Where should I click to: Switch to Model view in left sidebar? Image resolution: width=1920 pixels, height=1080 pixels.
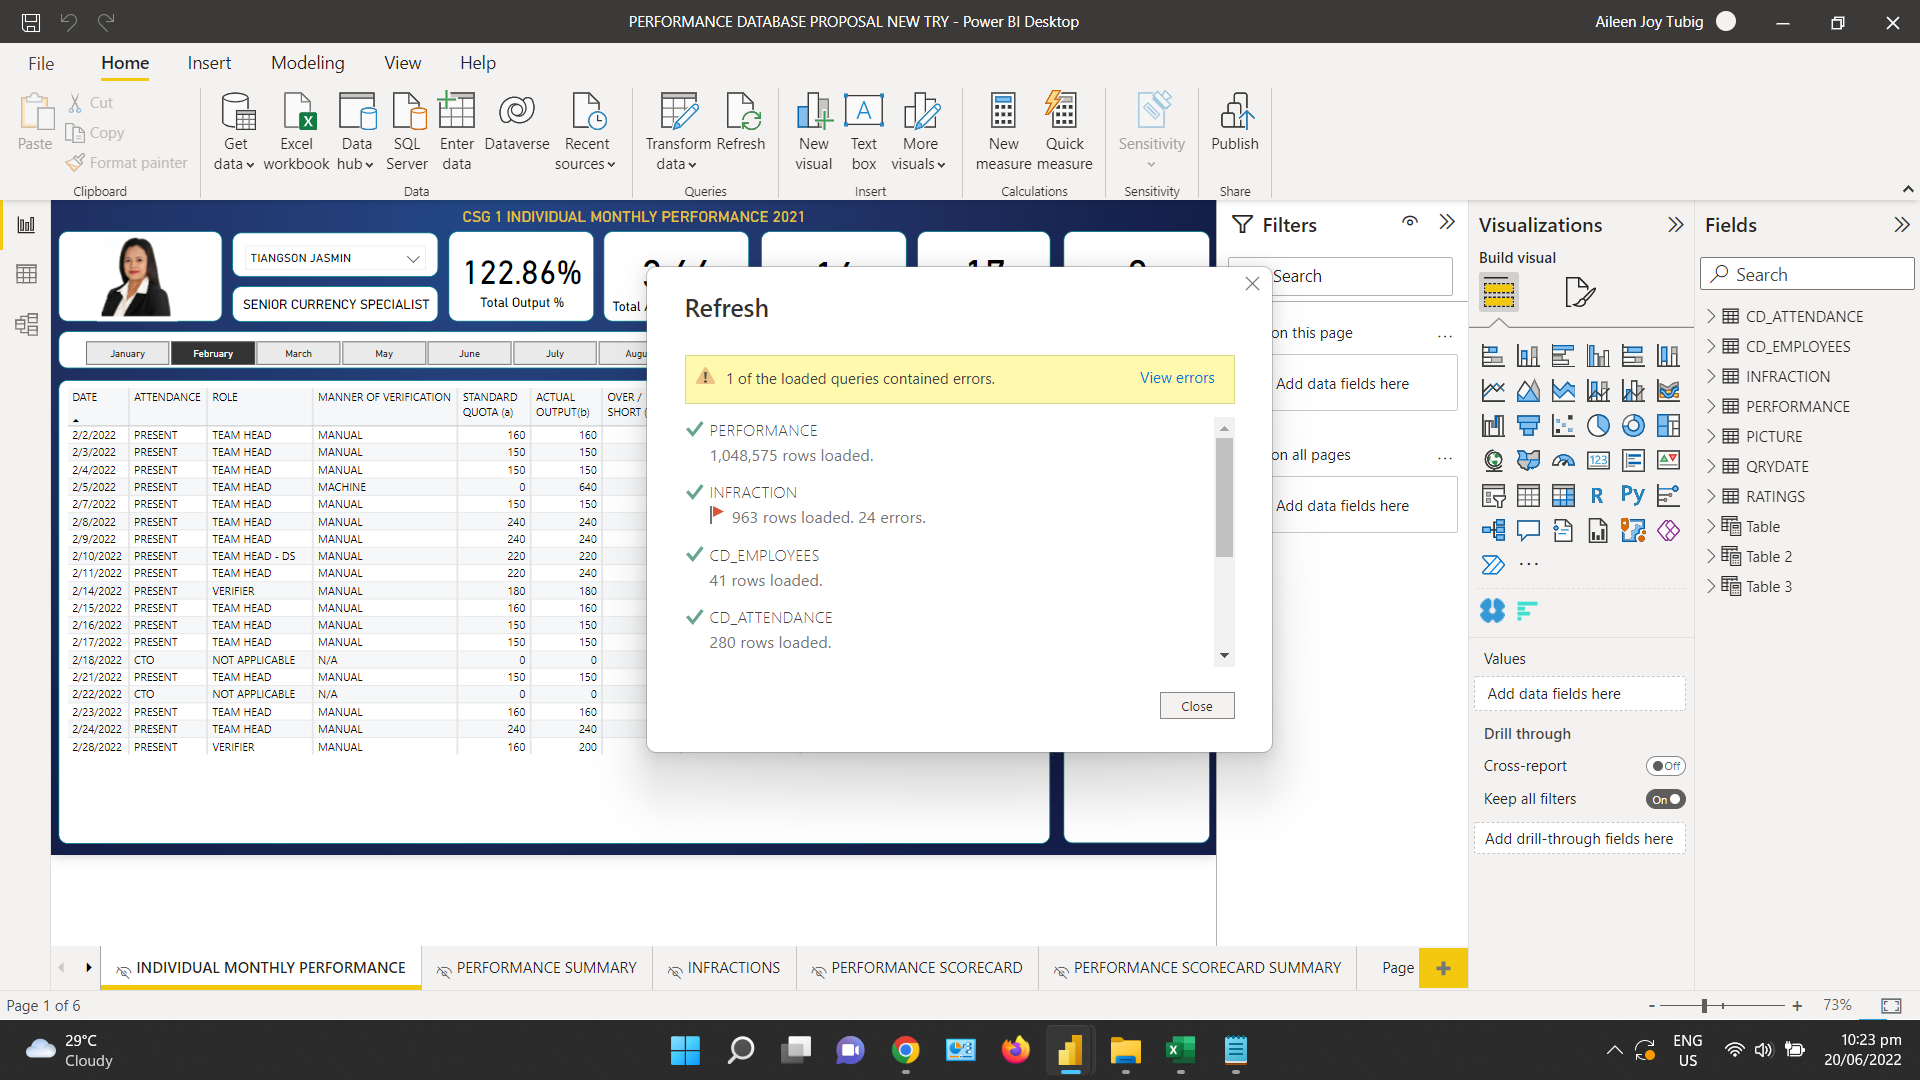click(x=26, y=324)
